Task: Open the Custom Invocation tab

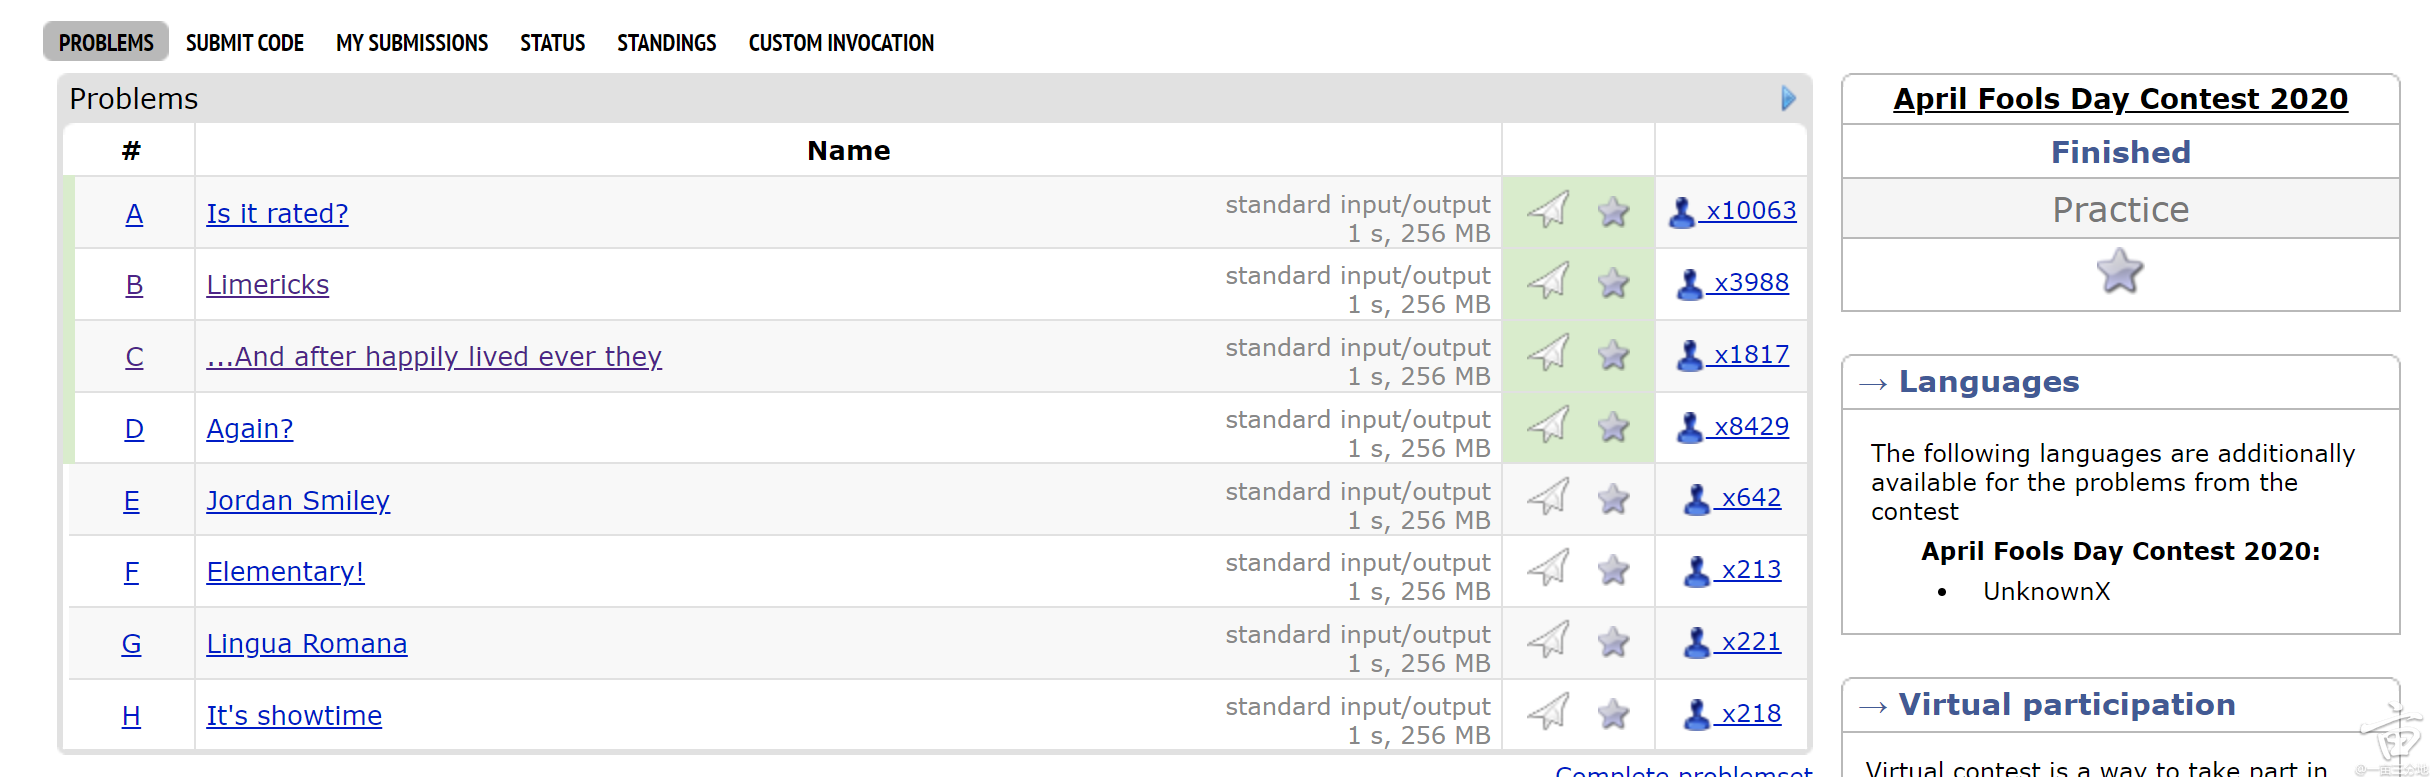Action: 841,43
